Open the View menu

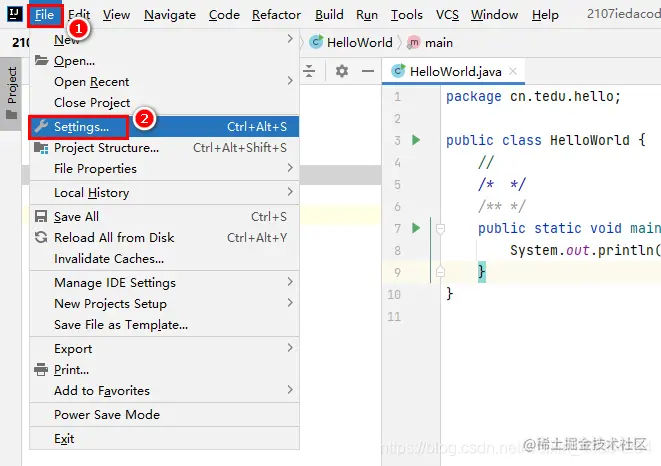click(116, 15)
